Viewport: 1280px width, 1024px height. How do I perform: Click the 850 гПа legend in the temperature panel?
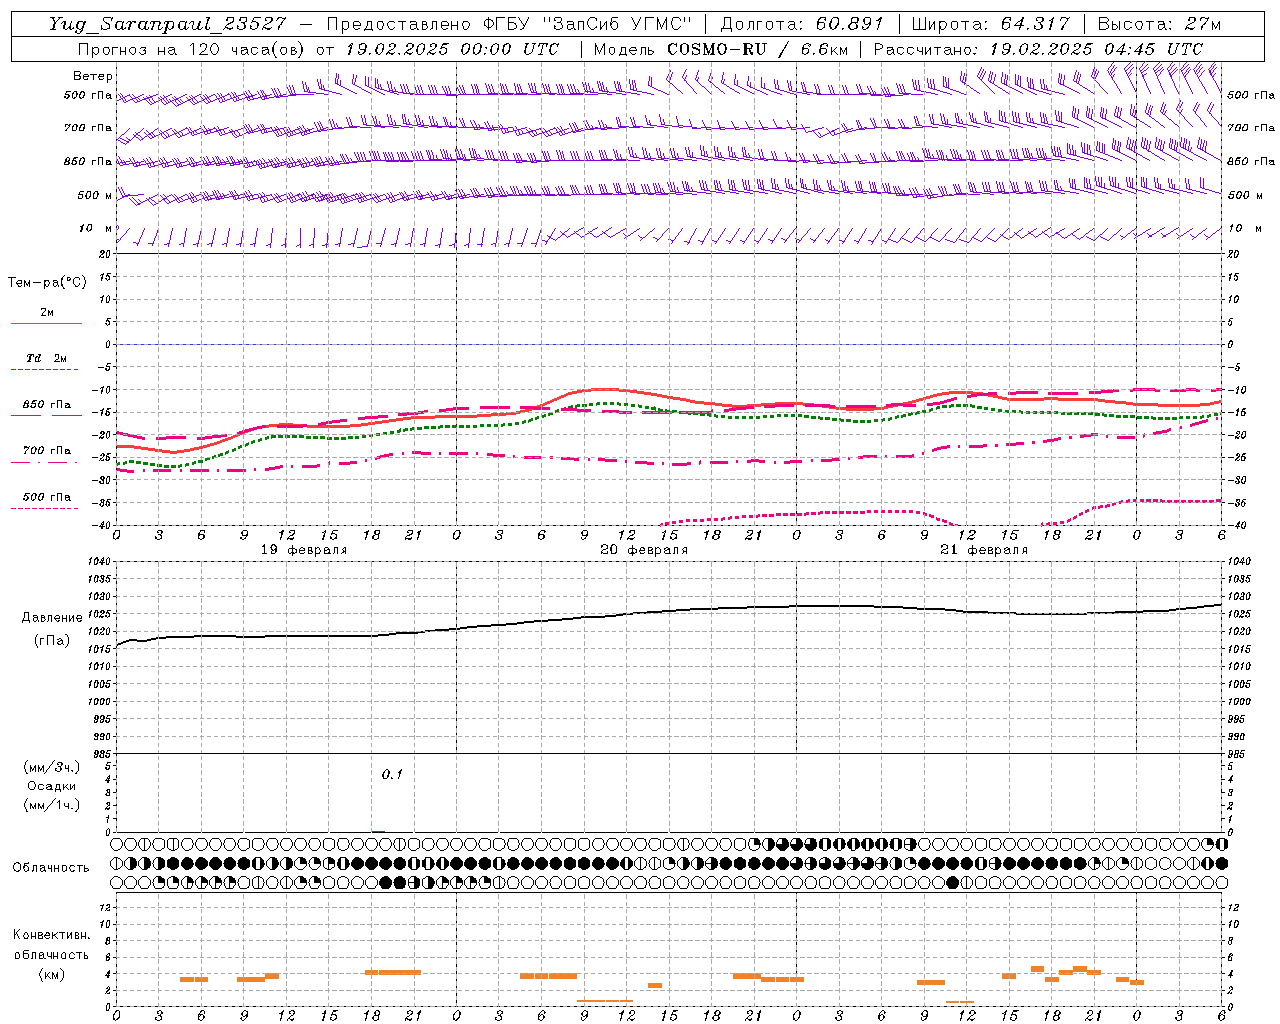(47, 405)
